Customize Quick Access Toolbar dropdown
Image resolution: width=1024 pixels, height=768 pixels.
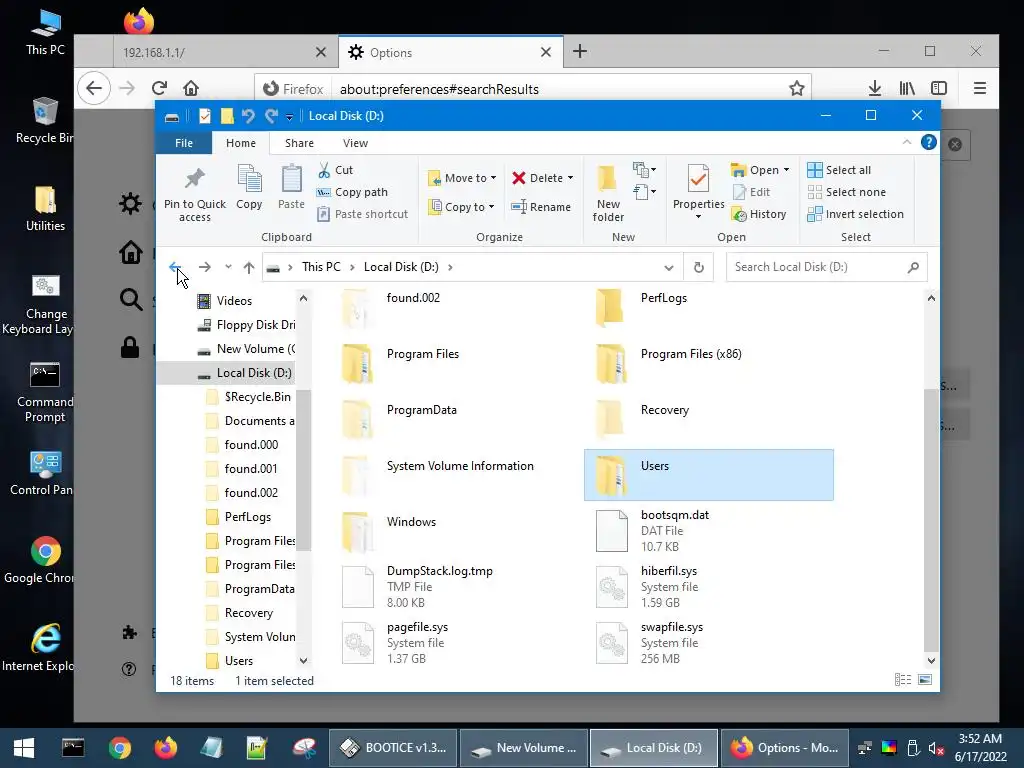[289, 117]
